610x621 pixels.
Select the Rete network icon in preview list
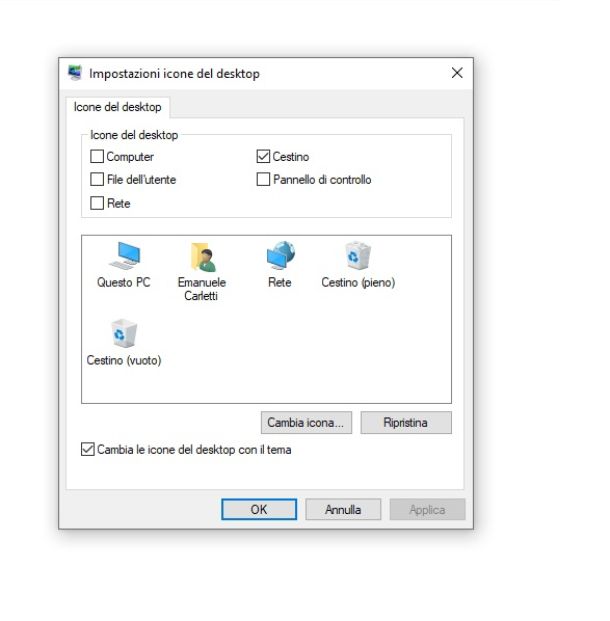(281, 254)
